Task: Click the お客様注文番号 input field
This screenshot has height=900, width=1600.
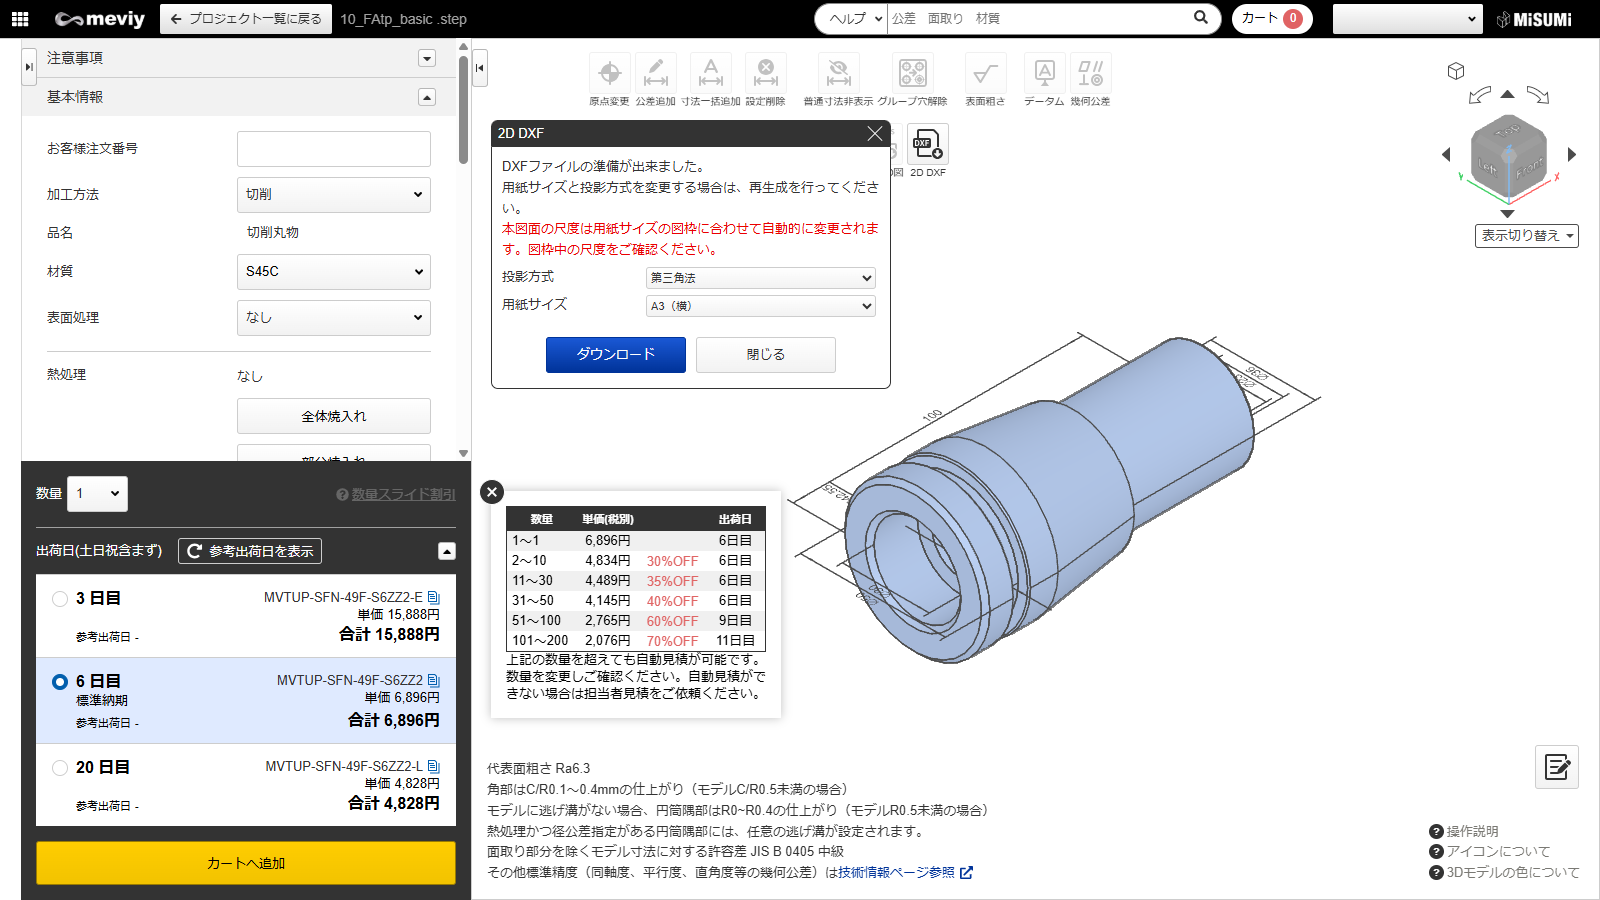Action: pos(333,149)
